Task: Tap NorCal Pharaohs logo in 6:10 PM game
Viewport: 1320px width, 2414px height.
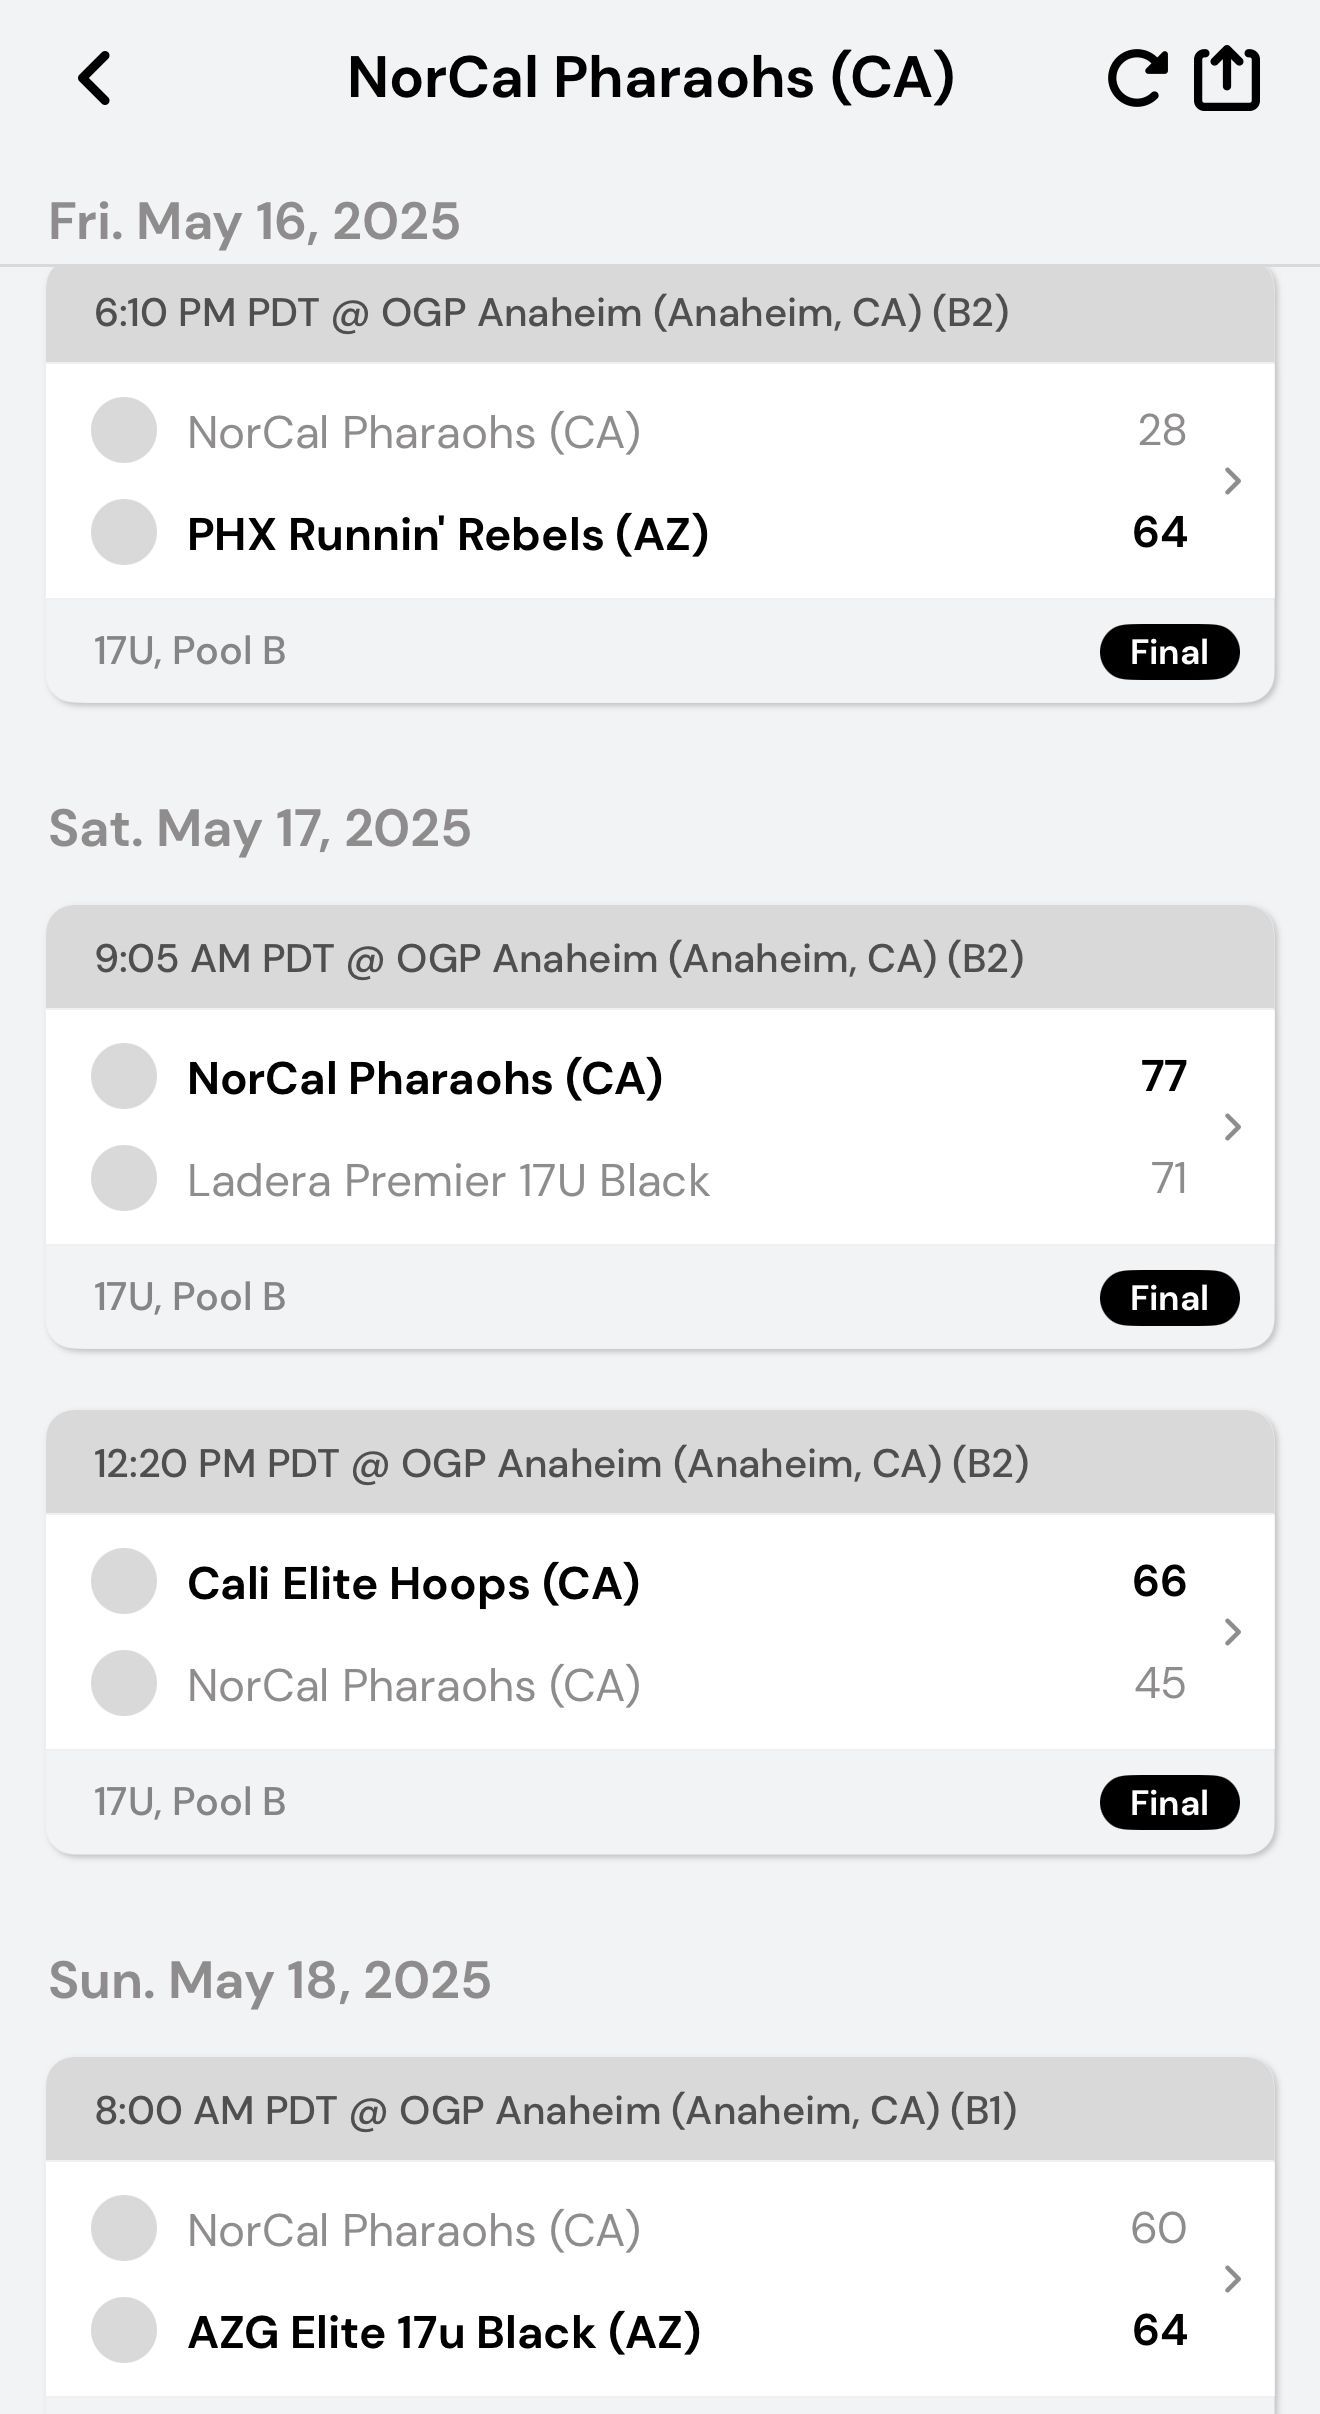Action: [124, 430]
